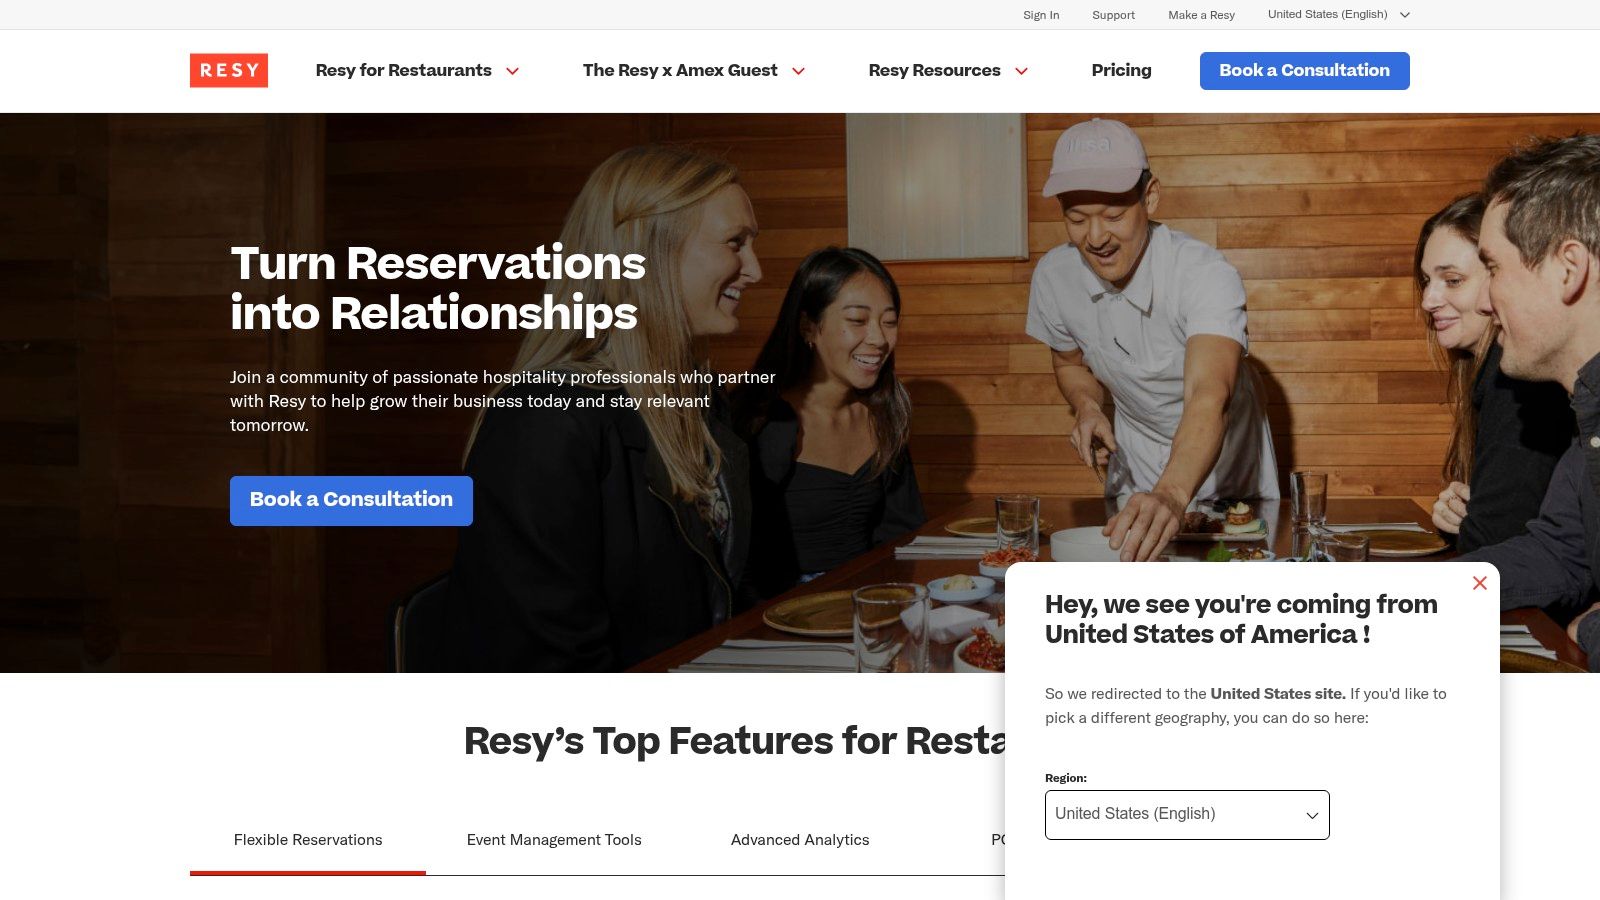Select the Flexible Reservations tab
Image resolution: width=1600 pixels, height=900 pixels.
307,840
